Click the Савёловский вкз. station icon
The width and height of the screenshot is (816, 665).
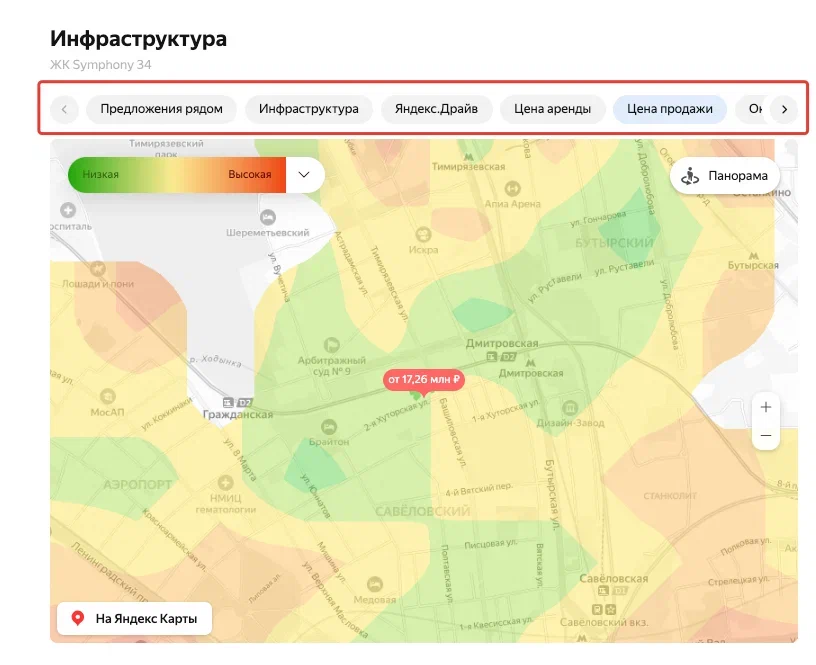(x=604, y=609)
